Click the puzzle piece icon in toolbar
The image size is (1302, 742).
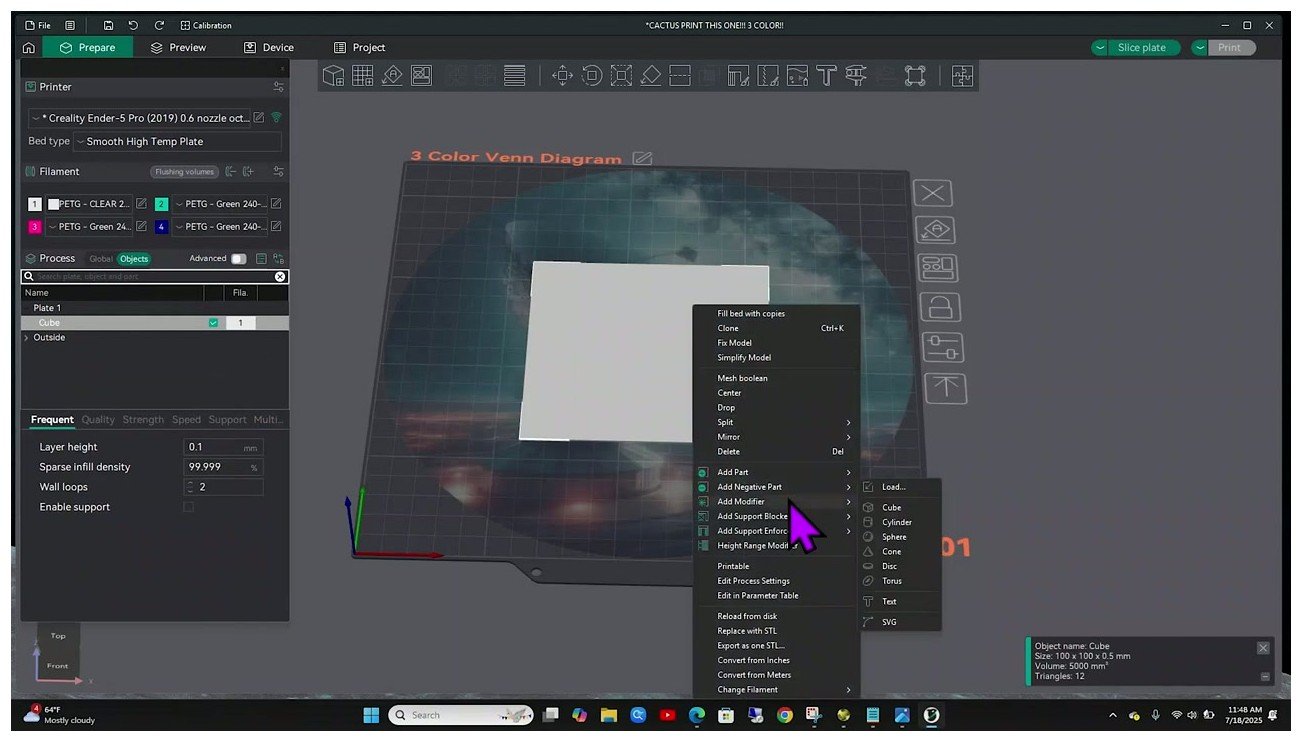962,75
